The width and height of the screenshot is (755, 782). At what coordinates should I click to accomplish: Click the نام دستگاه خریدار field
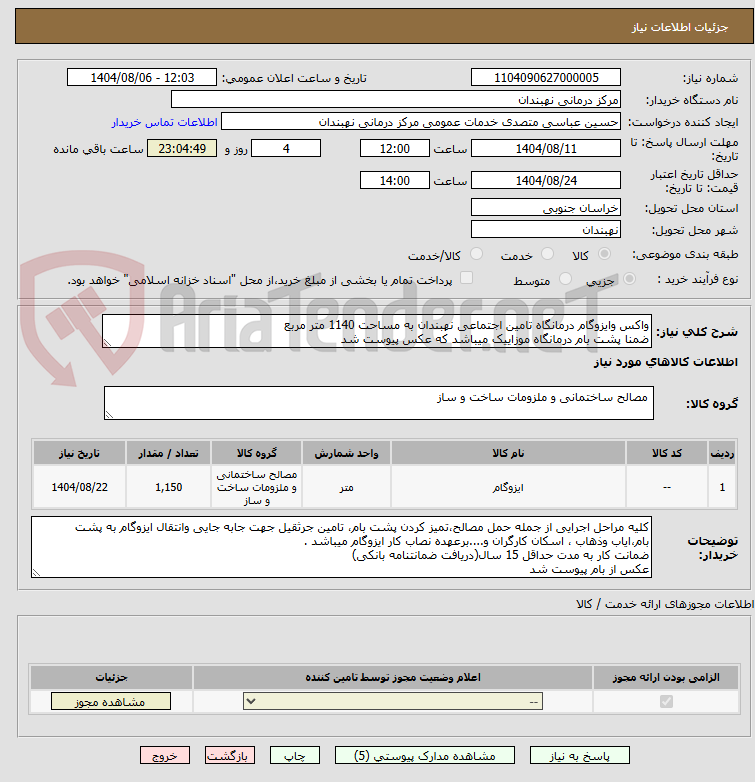coord(396,100)
